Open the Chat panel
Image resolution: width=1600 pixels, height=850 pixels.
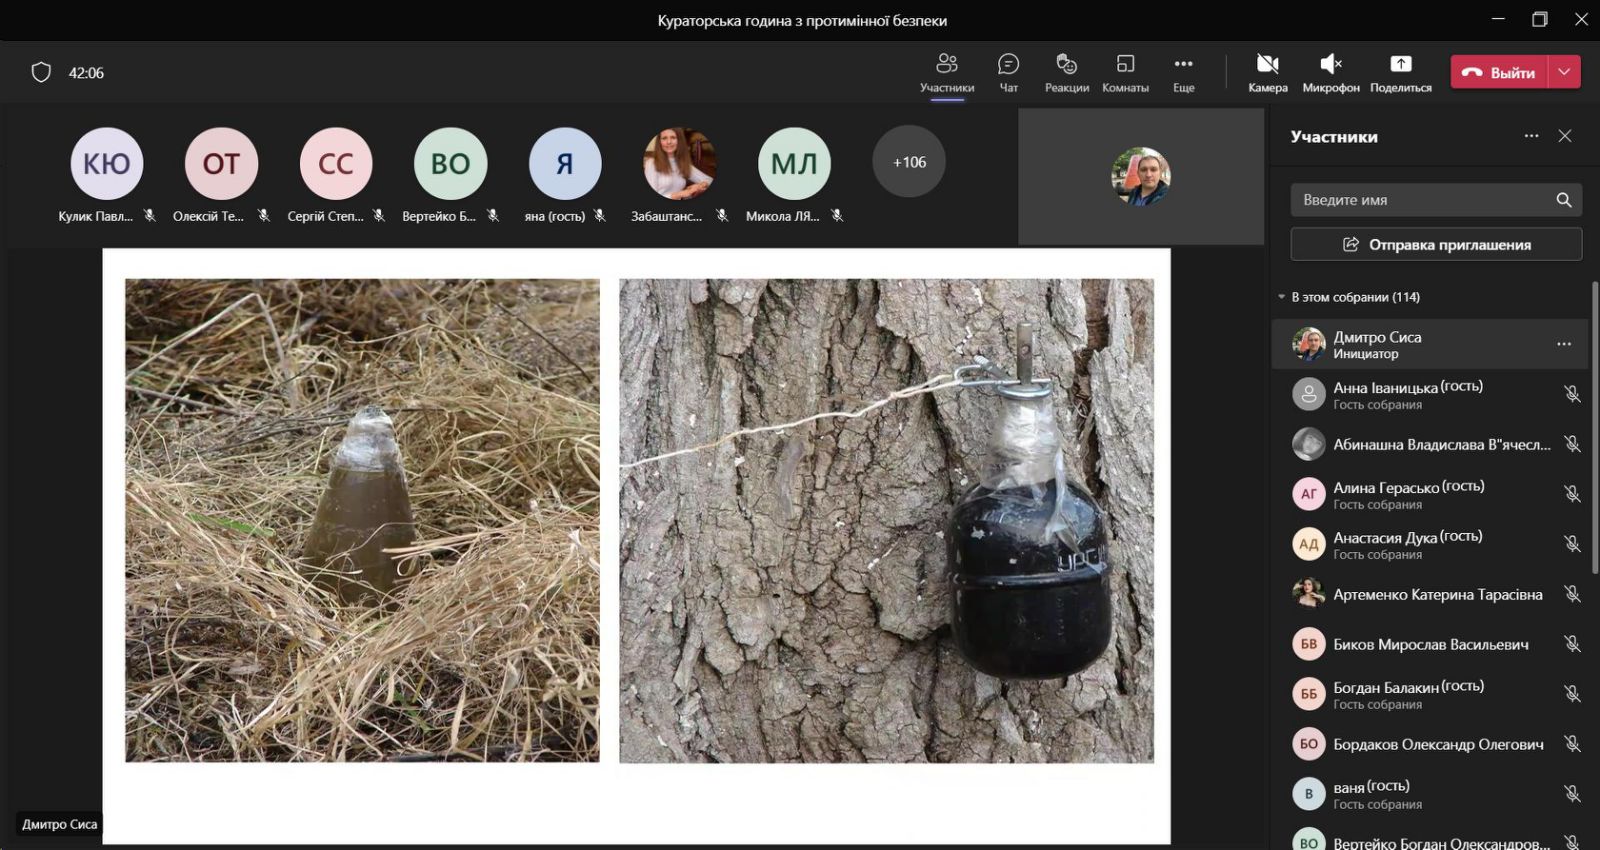(1008, 72)
